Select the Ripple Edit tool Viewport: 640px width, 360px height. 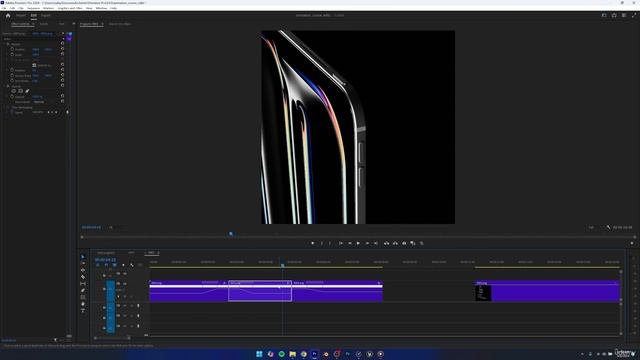click(x=83, y=270)
